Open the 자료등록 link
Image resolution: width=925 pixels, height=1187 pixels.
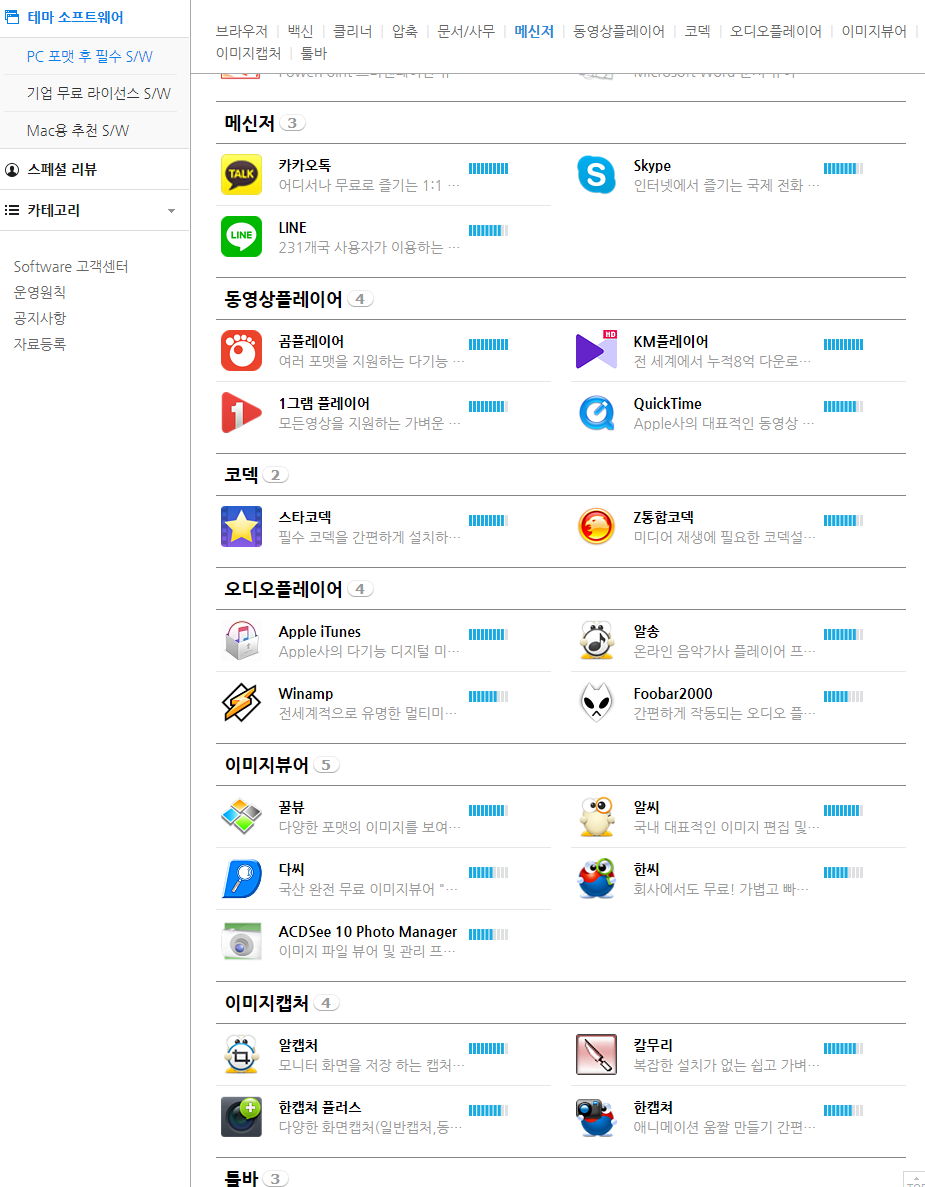pos(39,344)
